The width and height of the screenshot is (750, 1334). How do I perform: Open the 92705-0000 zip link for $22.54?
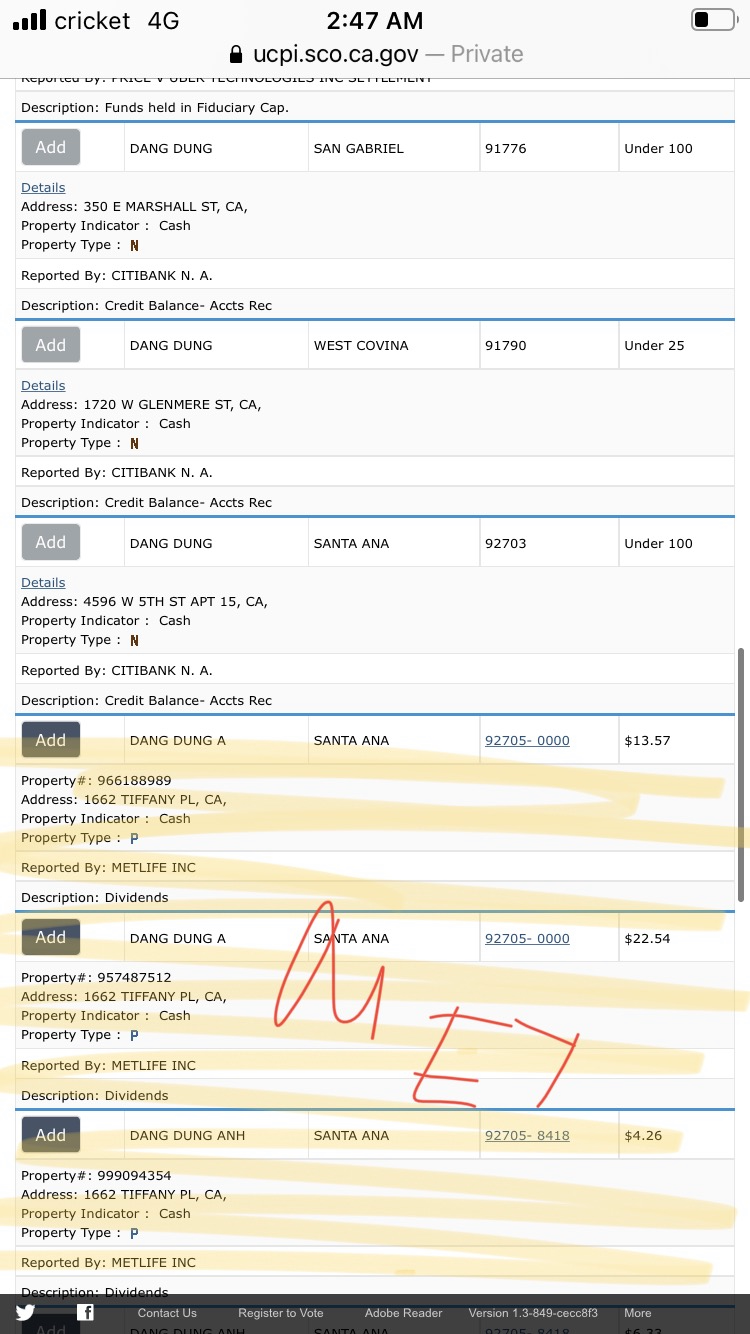(x=527, y=938)
